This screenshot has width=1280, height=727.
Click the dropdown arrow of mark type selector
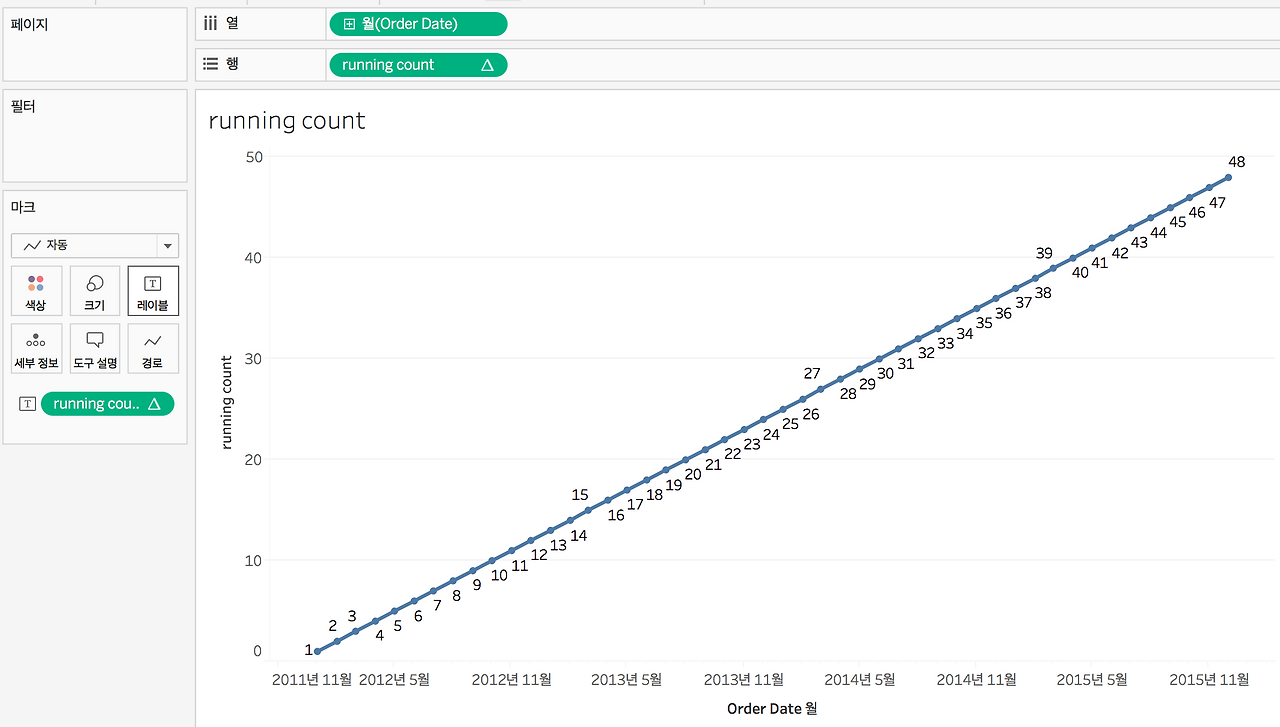click(x=167, y=245)
